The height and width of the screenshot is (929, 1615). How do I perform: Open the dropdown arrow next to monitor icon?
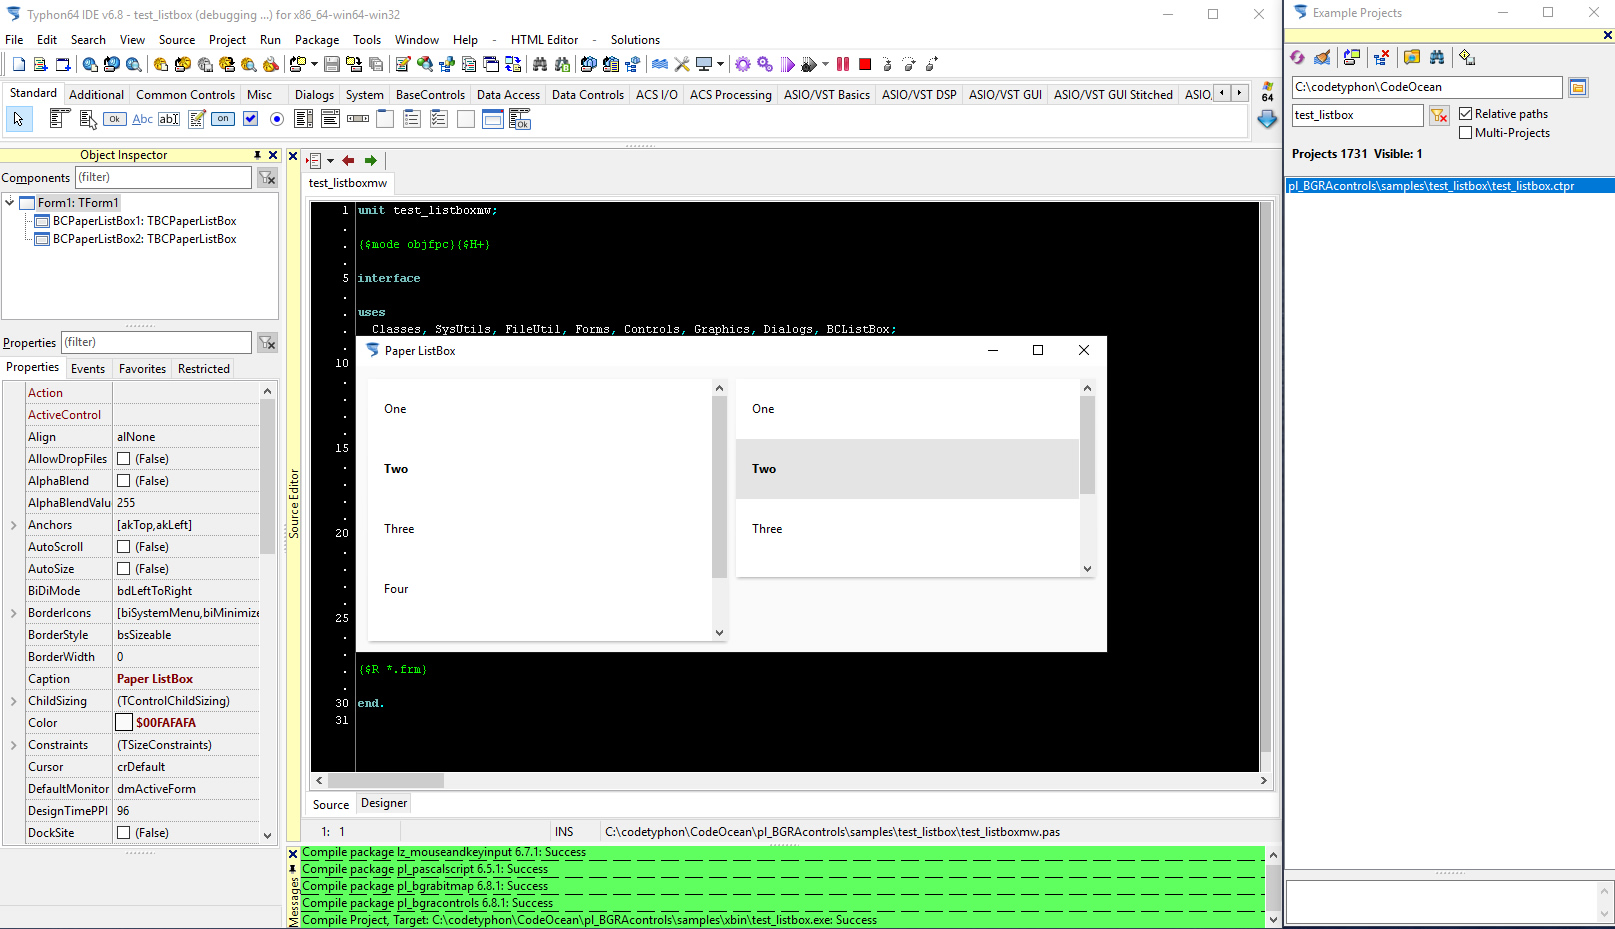(x=720, y=64)
